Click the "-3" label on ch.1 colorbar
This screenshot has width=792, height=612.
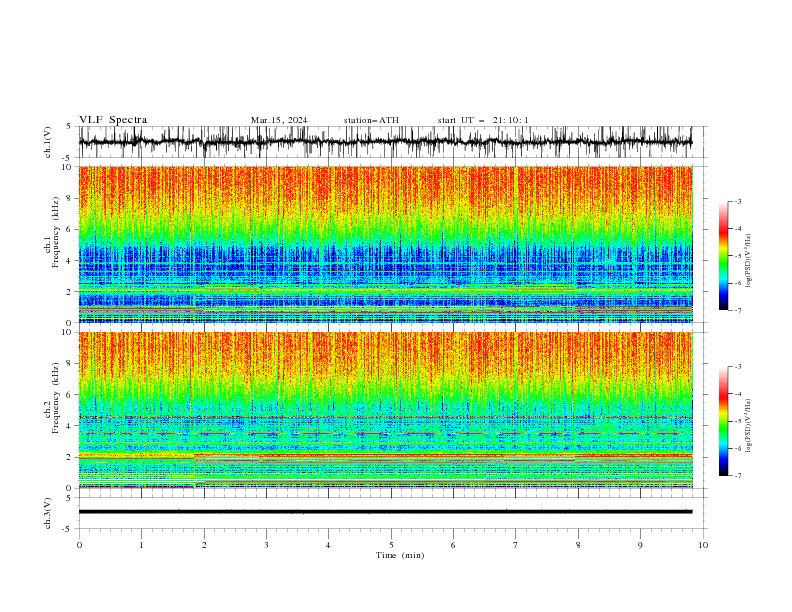[x=738, y=201]
